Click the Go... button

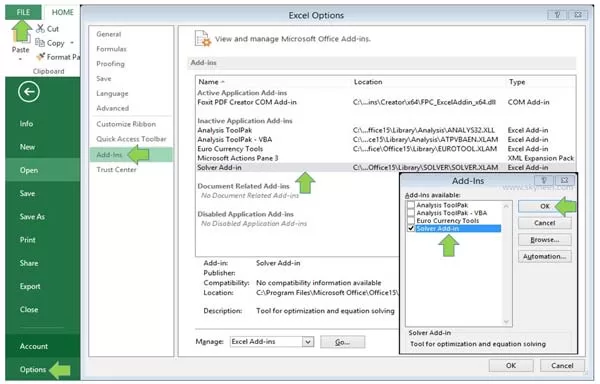[x=342, y=342]
